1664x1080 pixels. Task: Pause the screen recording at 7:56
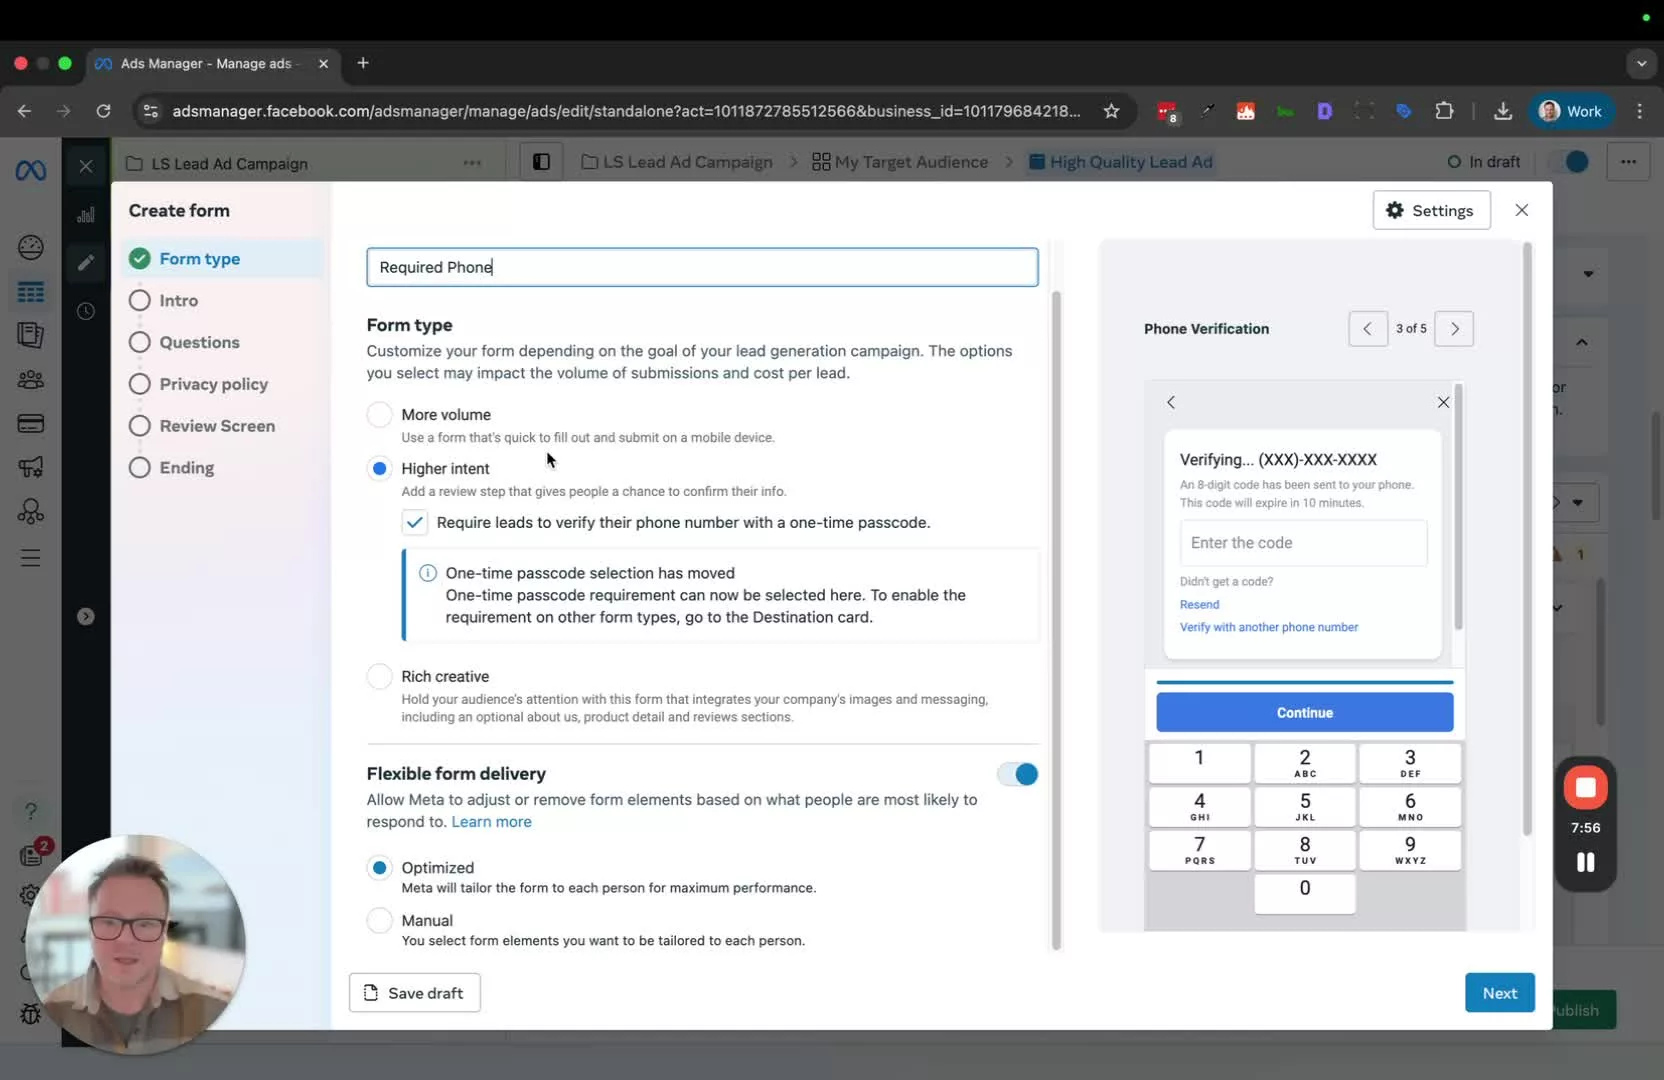click(x=1584, y=862)
